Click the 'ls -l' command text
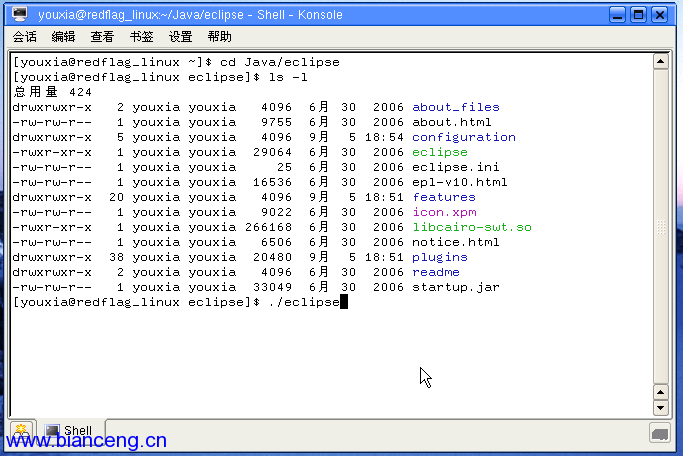683x456 pixels. [x=287, y=78]
